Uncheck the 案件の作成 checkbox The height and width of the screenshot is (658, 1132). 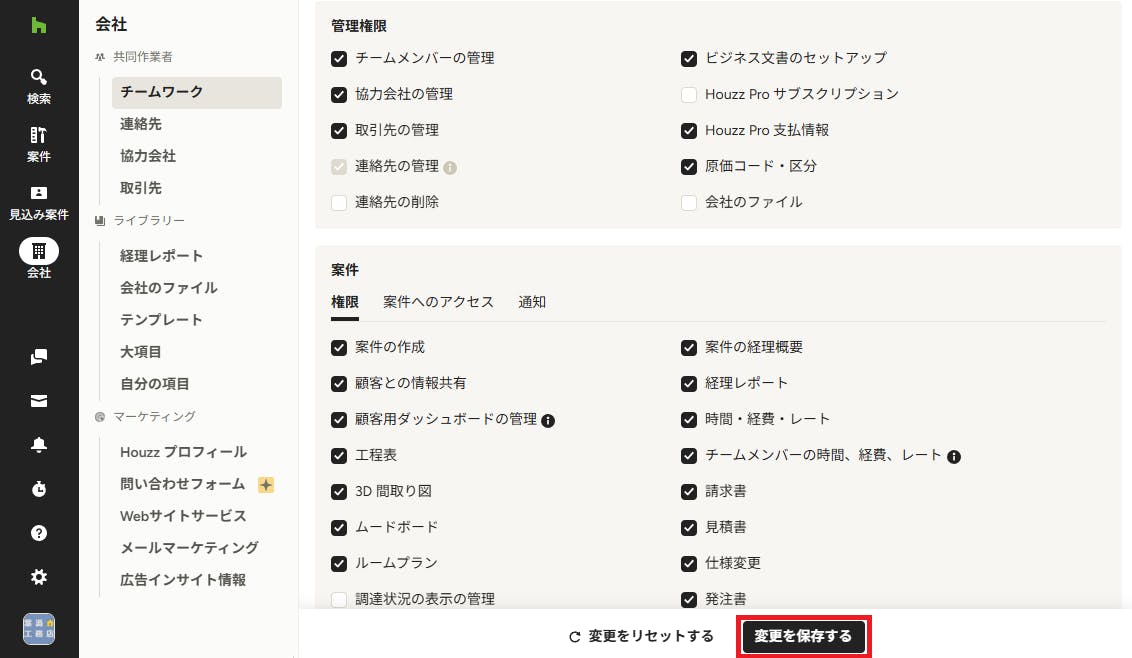point(339,347)
